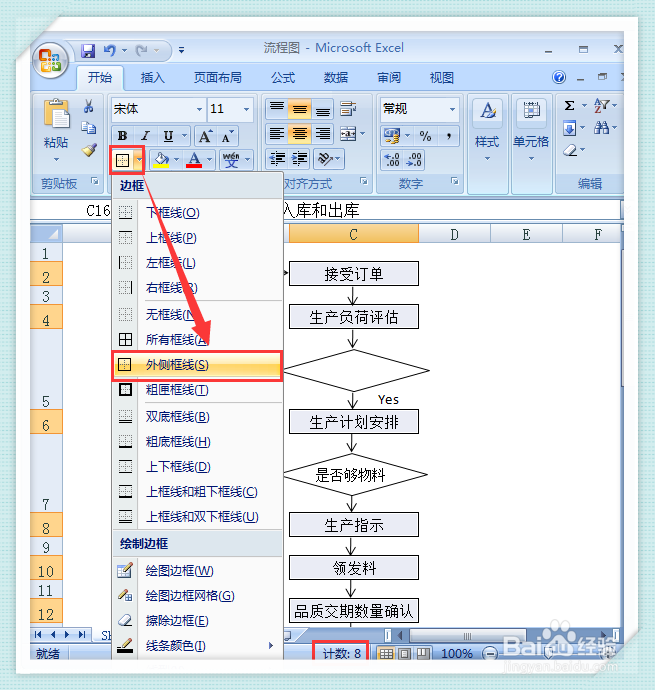Toggle Italic formatting

145,136
